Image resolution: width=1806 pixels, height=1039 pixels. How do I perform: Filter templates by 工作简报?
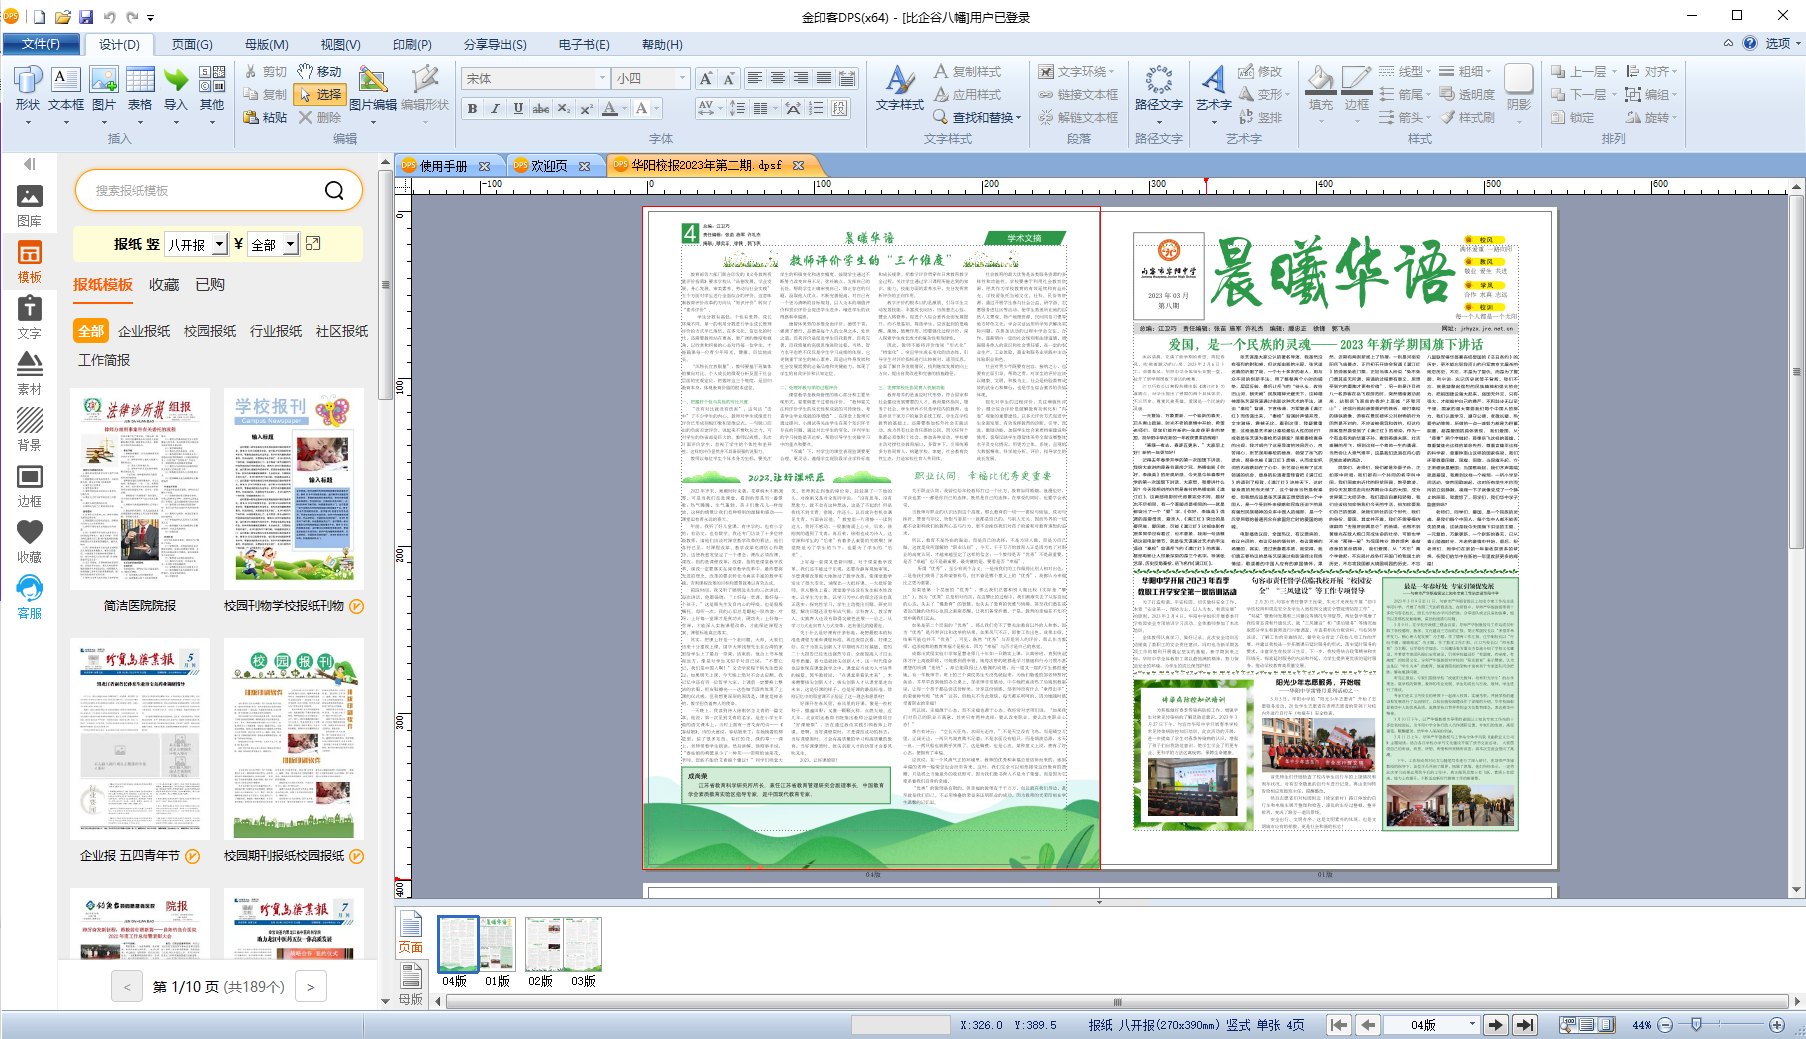pos(104,360)
